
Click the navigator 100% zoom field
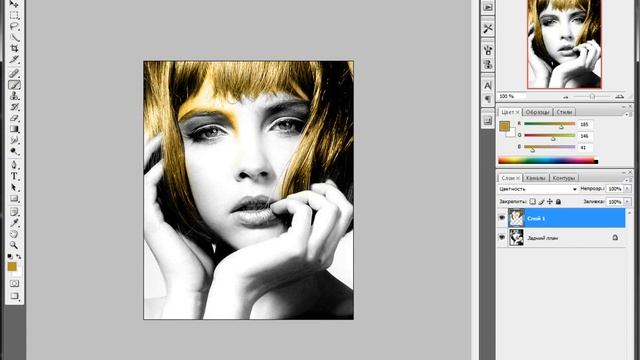(x=511, y=96)
